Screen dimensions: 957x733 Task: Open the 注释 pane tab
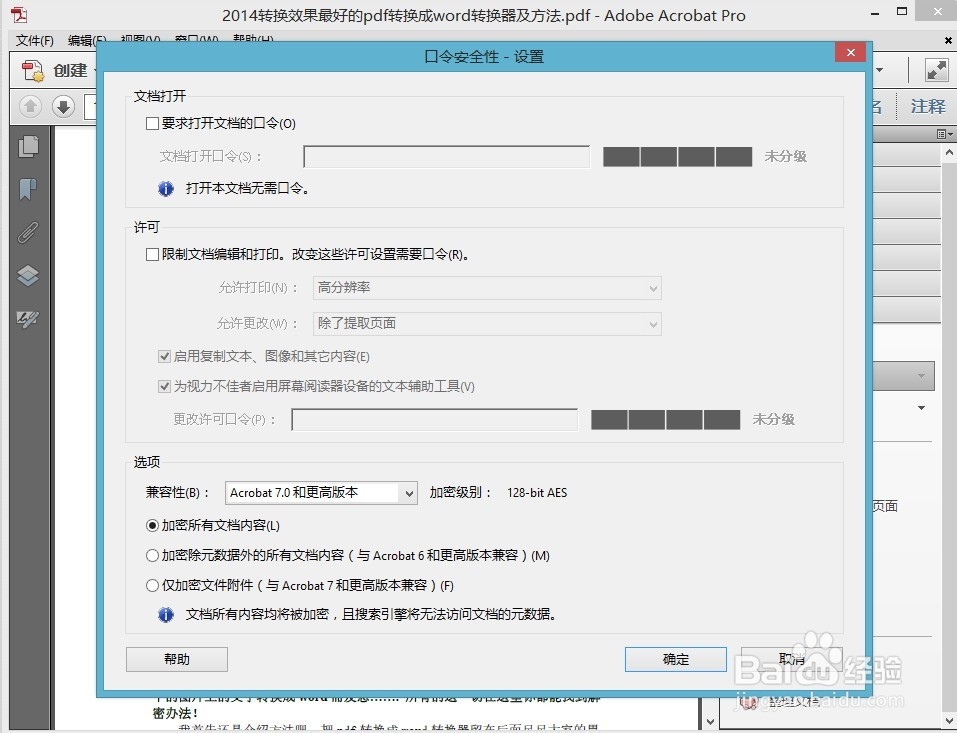point(928,106)
